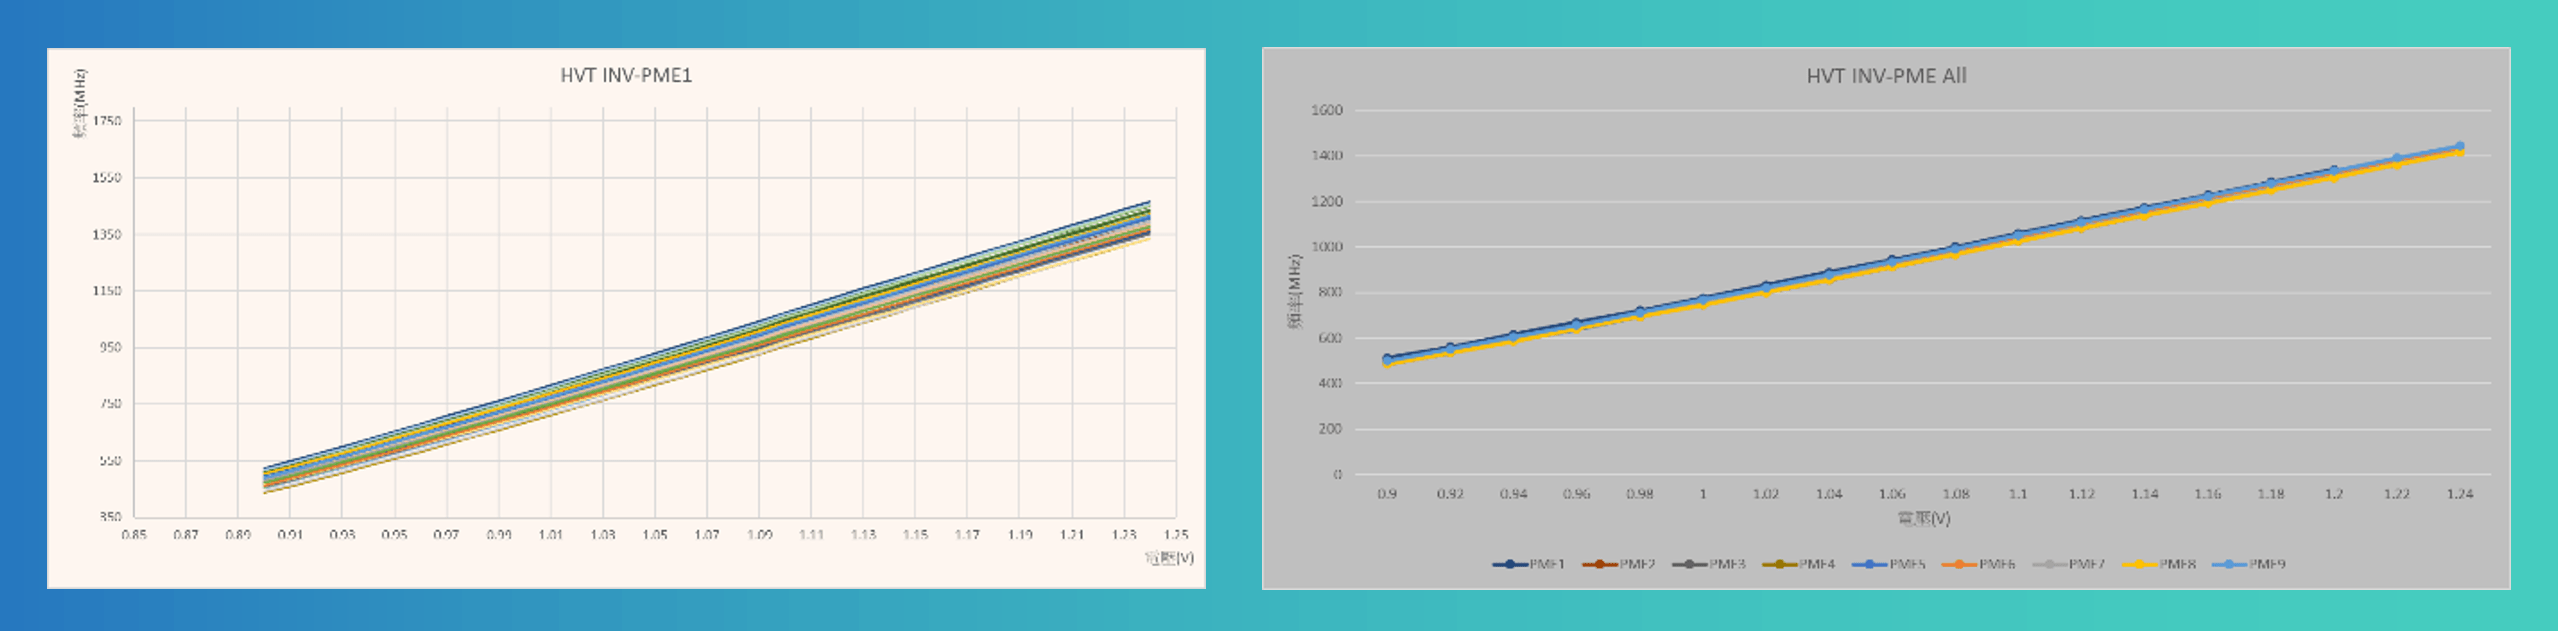Click the "HVT INV-PME All" chart title
The image size is (2558, 631).
pos(1886,76)
